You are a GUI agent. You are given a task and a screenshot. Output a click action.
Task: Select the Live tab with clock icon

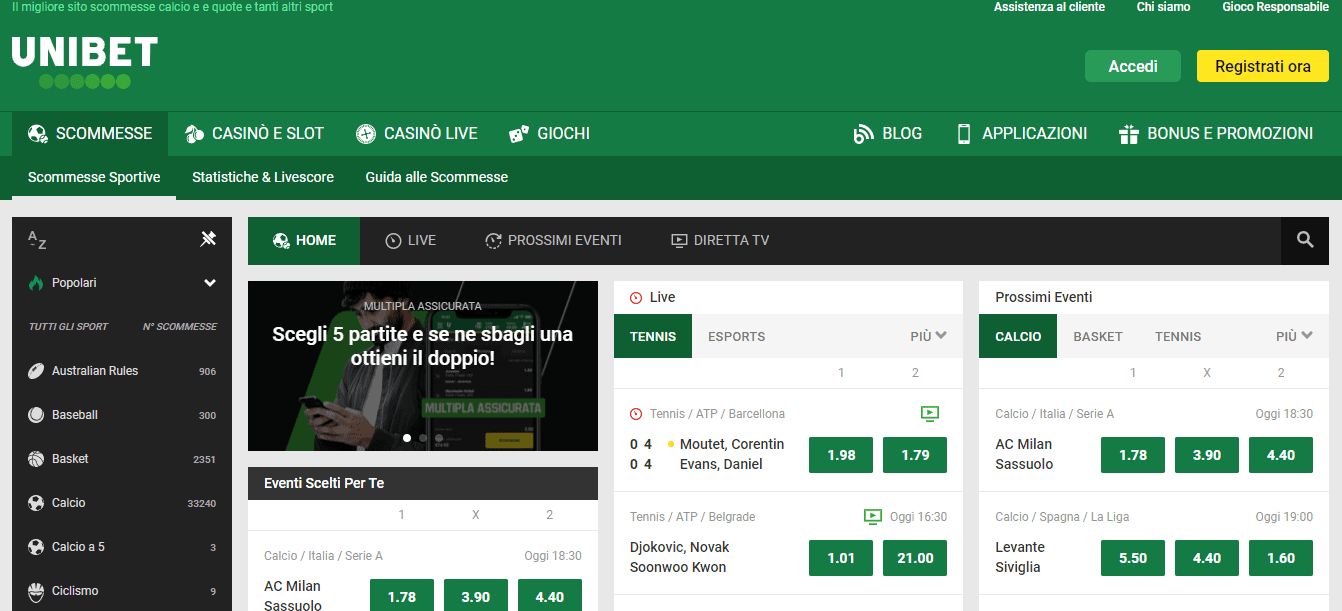pos(411,240)
